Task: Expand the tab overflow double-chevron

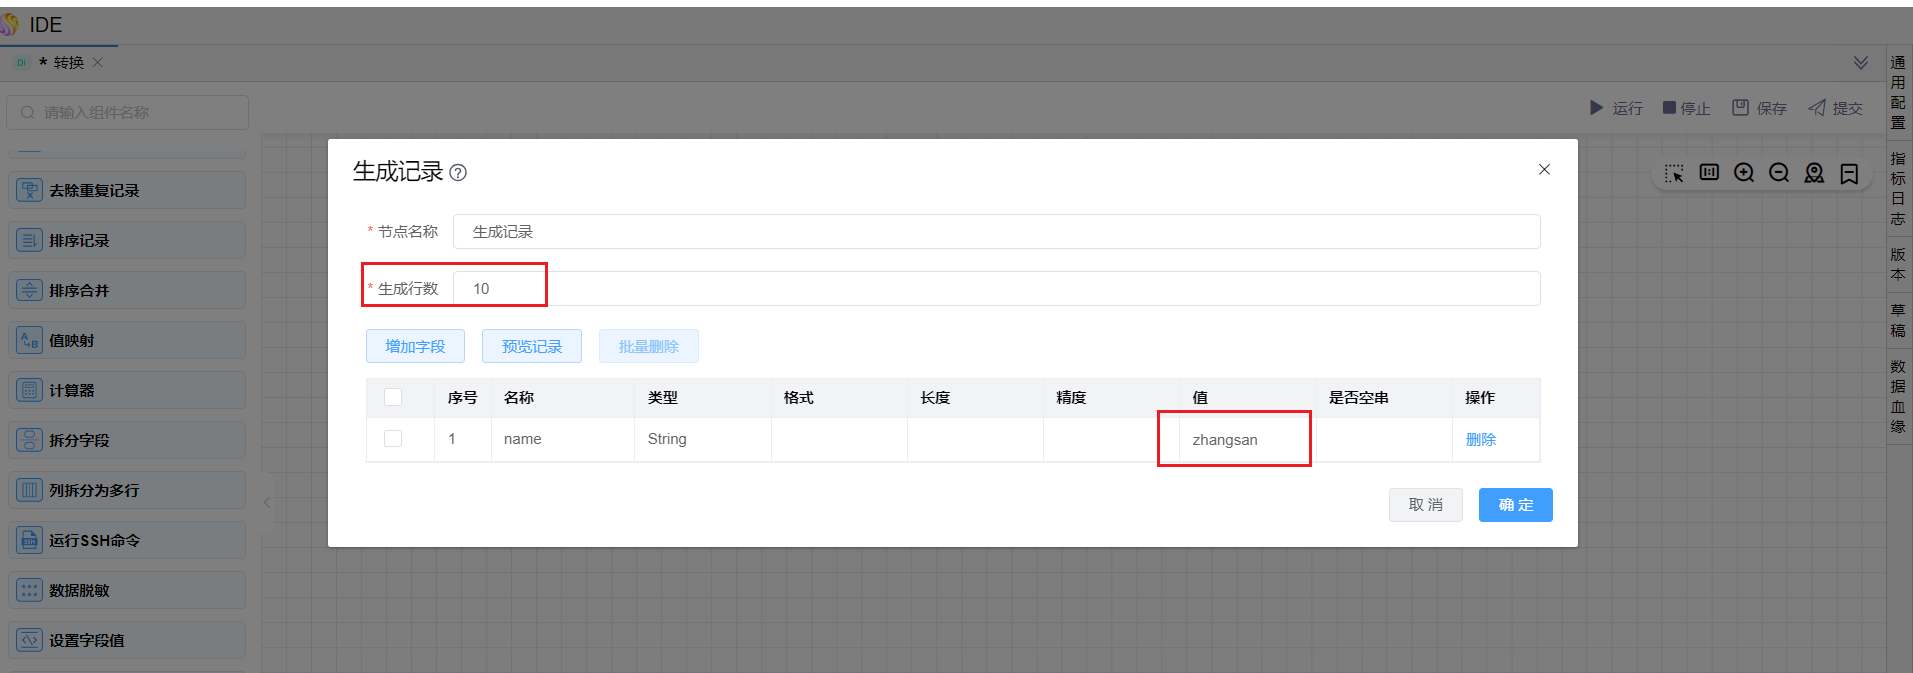Action: click(x=1861, y=62)
